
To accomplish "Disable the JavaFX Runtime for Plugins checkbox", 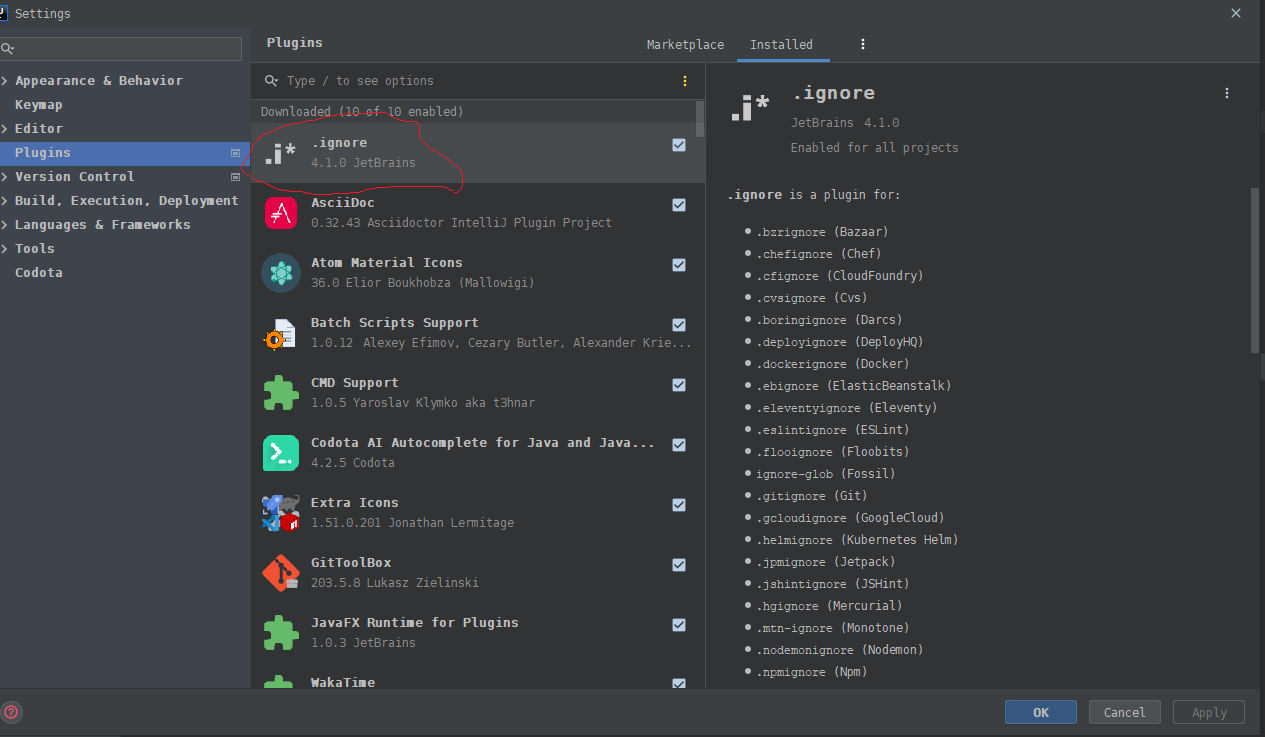I will tap(679, 625).
